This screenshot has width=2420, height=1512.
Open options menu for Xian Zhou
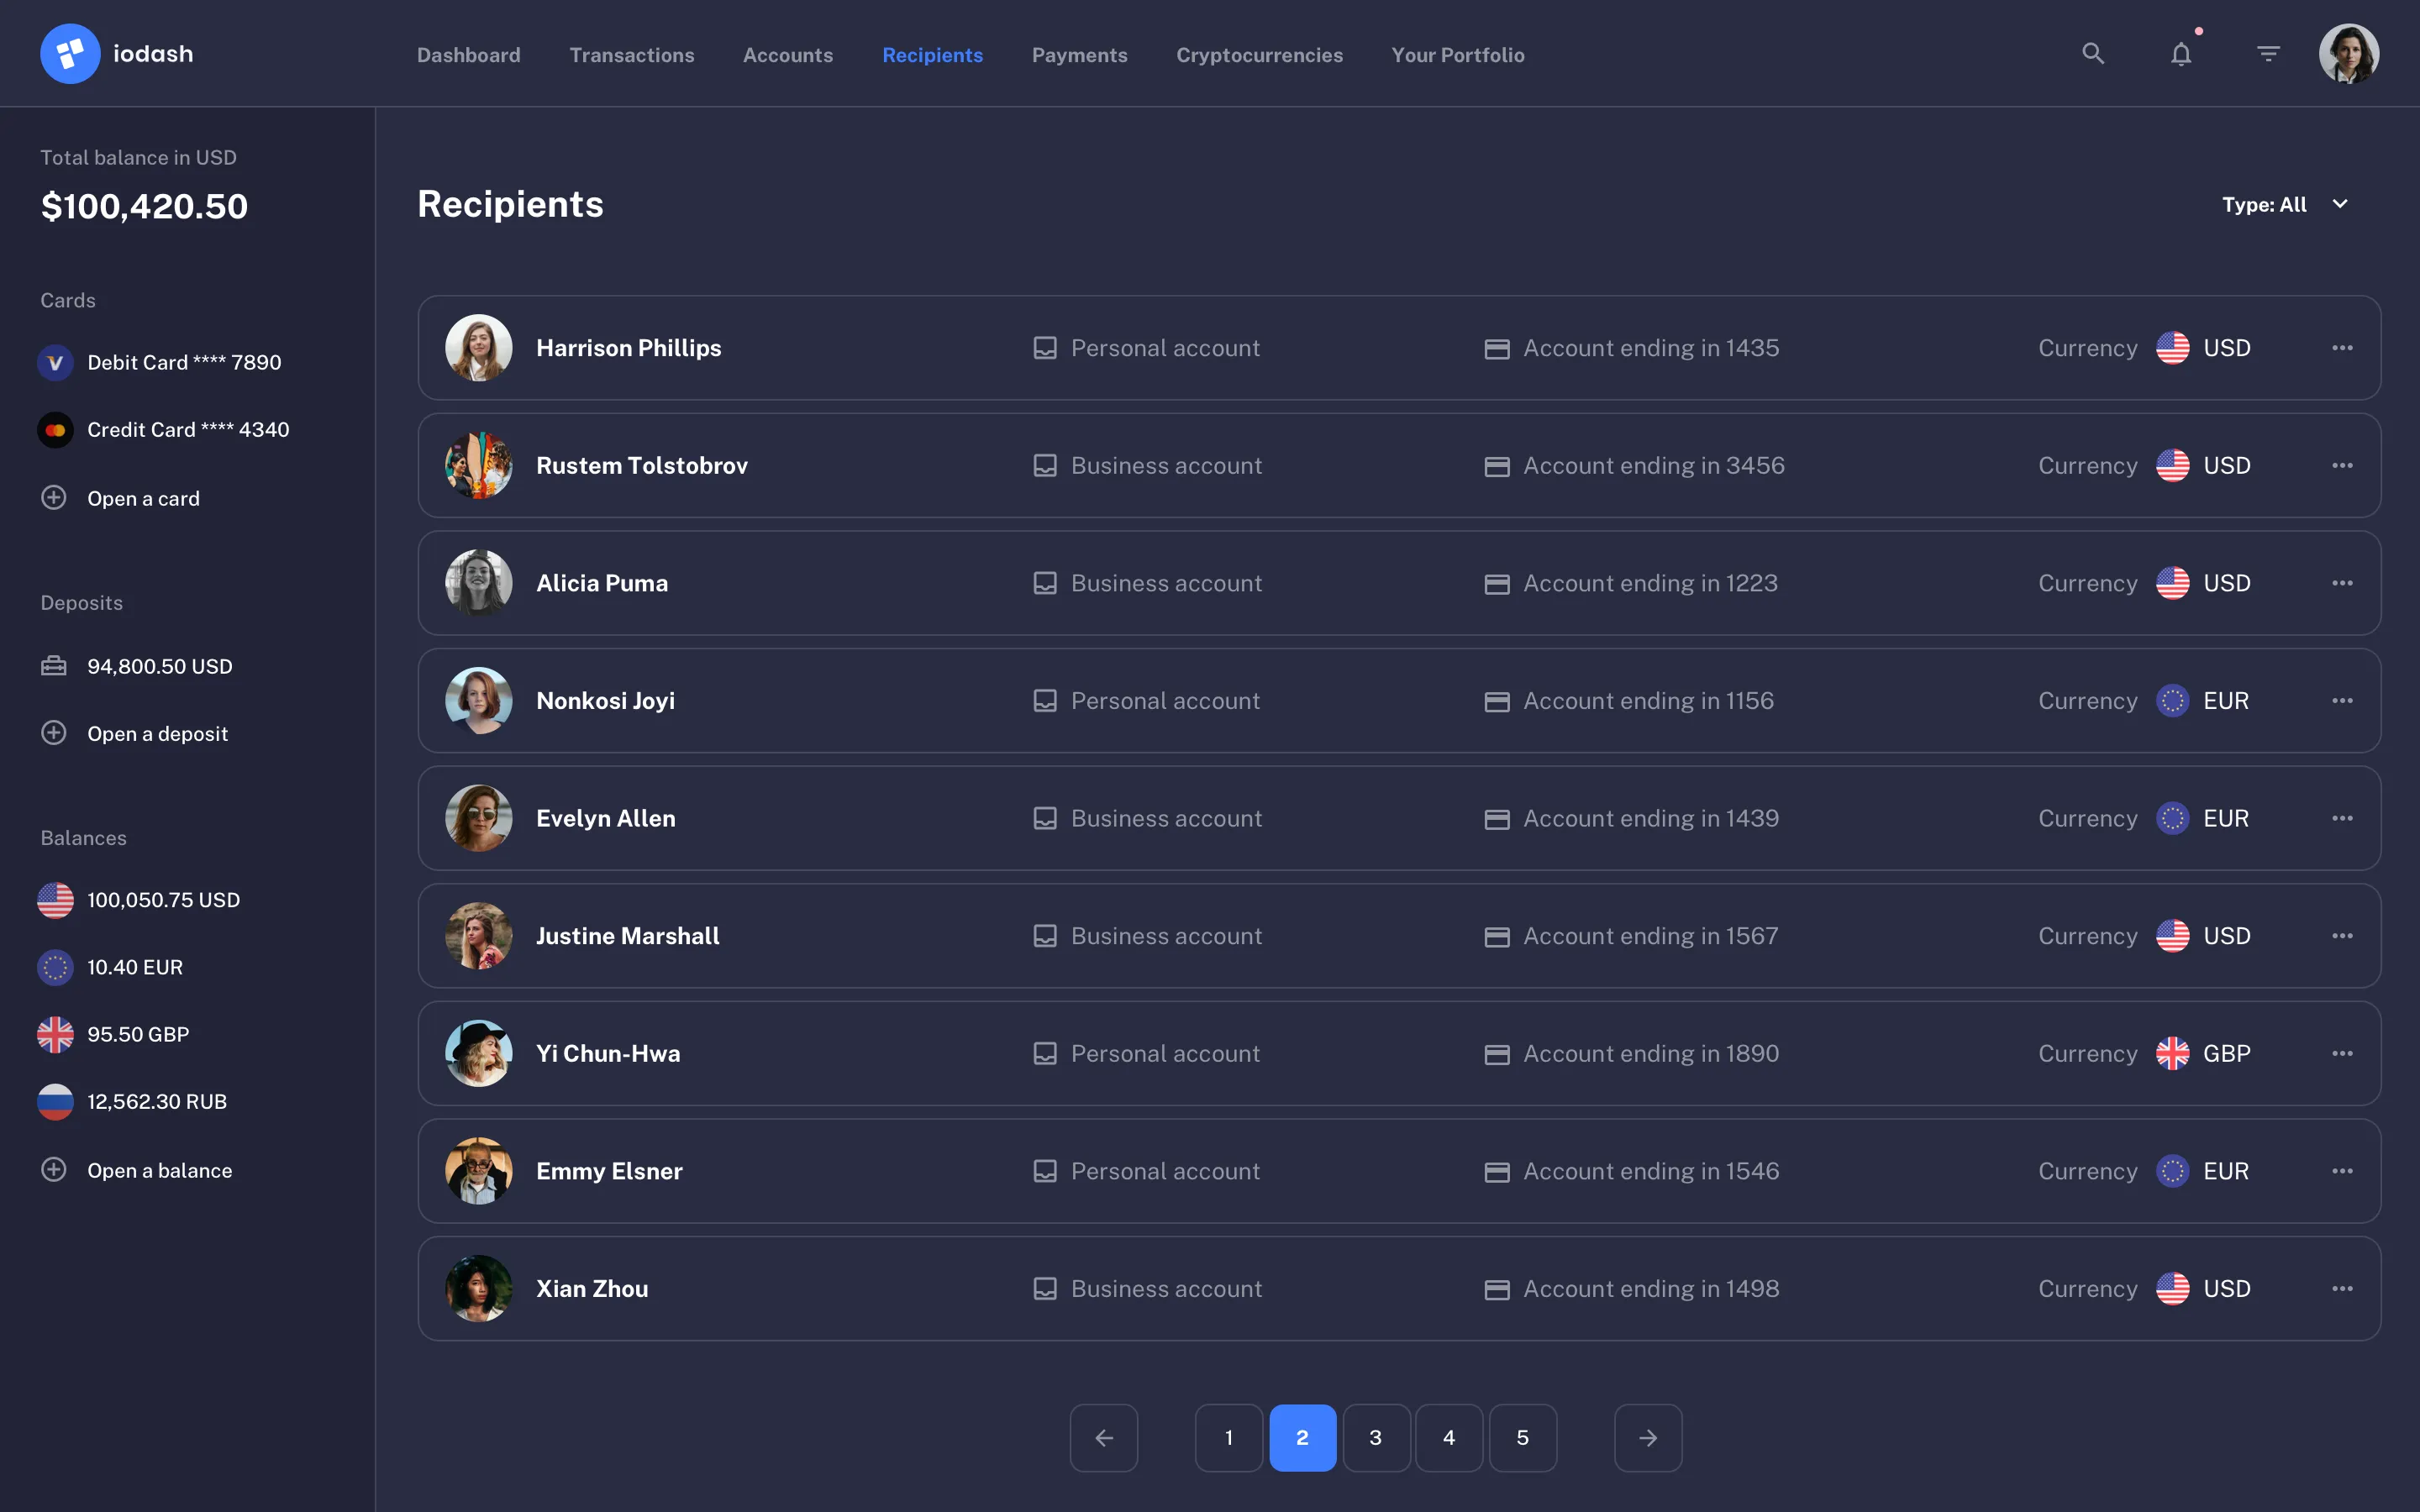click(x=2344, y=1288)
